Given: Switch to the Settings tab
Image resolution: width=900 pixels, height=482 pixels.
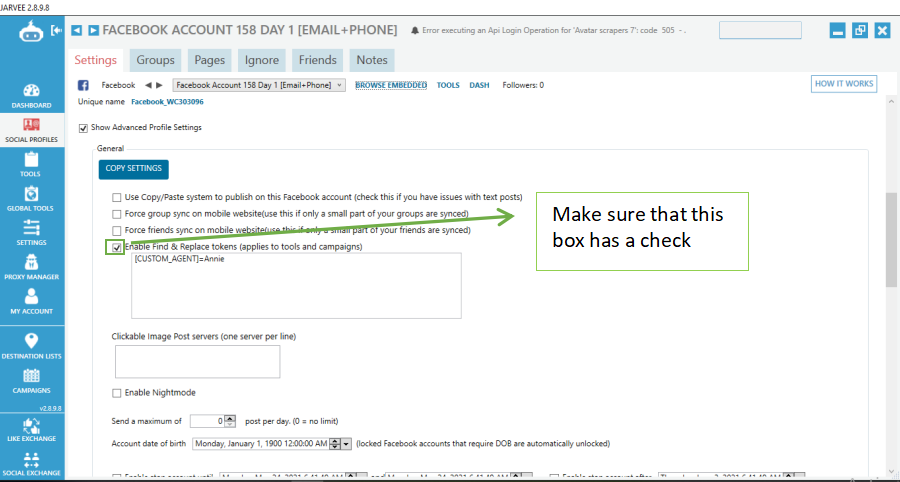Looking at the screenshot, I should pyautogui.click(x=95, y=60).
